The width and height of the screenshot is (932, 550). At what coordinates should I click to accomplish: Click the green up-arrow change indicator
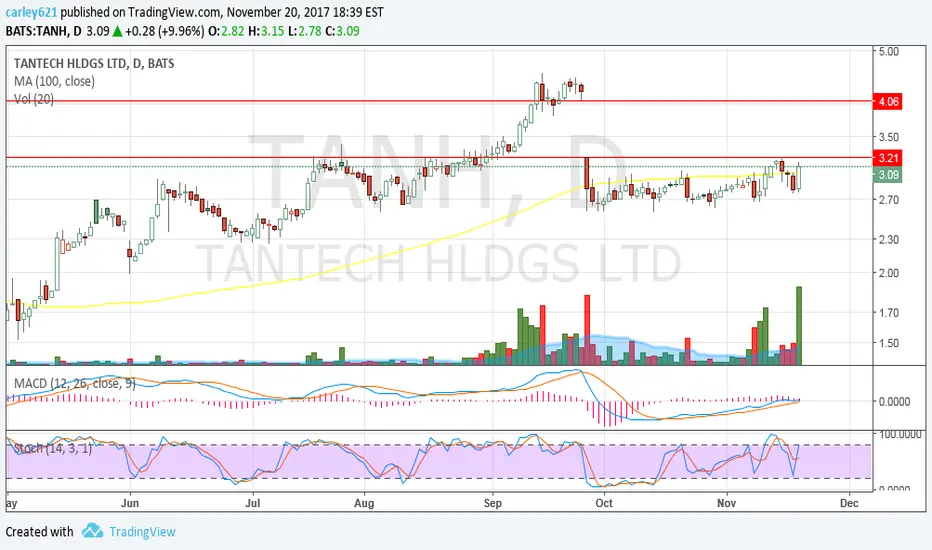(x=118, y=31)
